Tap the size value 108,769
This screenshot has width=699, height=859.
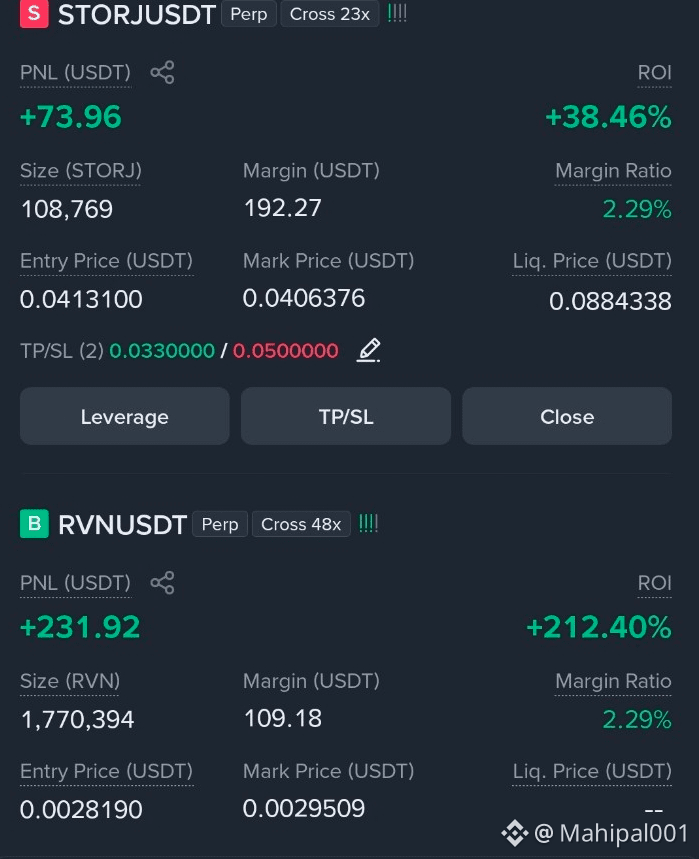67,209
